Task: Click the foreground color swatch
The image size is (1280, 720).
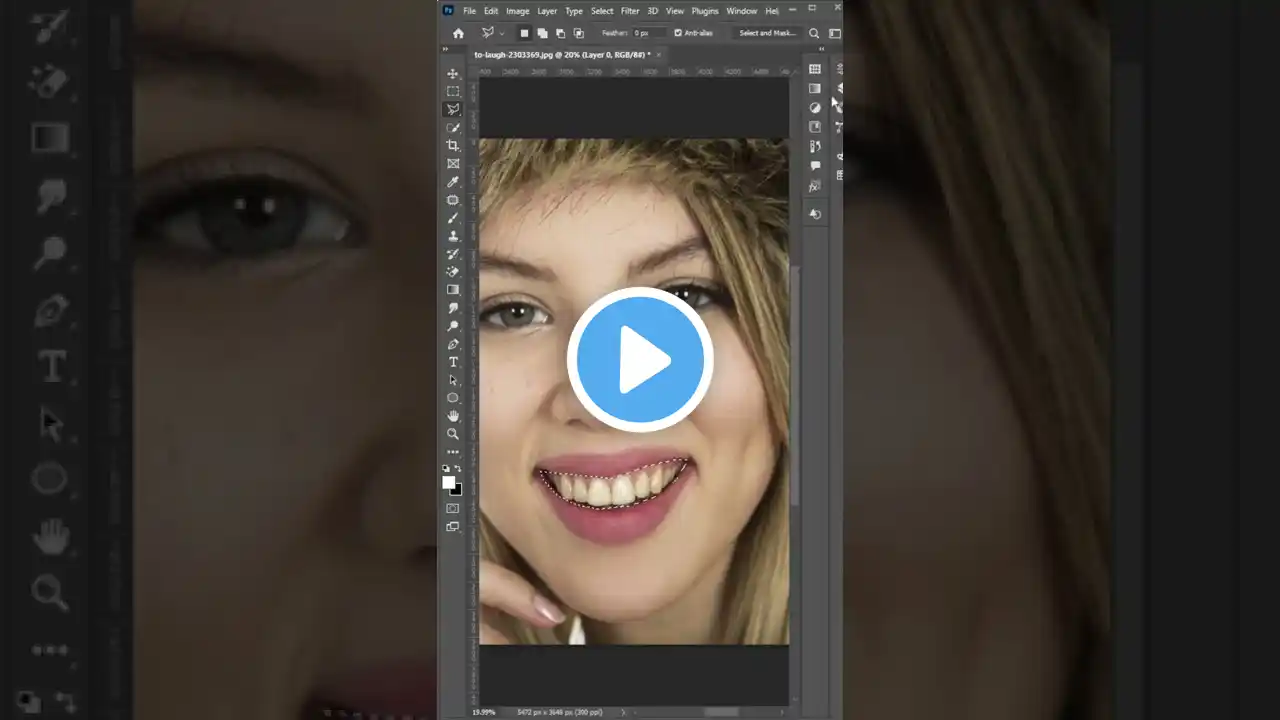Action: click(x=449, y=482)
